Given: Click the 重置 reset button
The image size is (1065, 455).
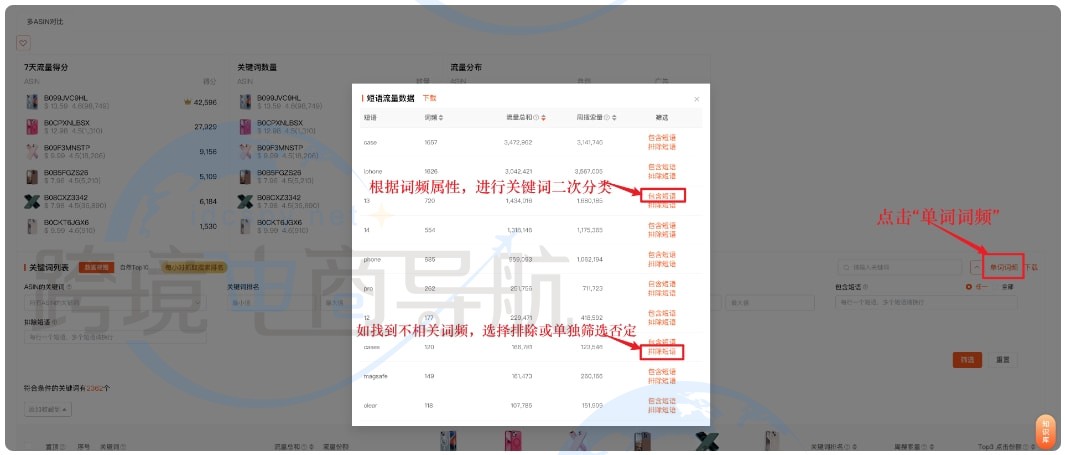Looking at the screenshot, I should click(1003, 360).
